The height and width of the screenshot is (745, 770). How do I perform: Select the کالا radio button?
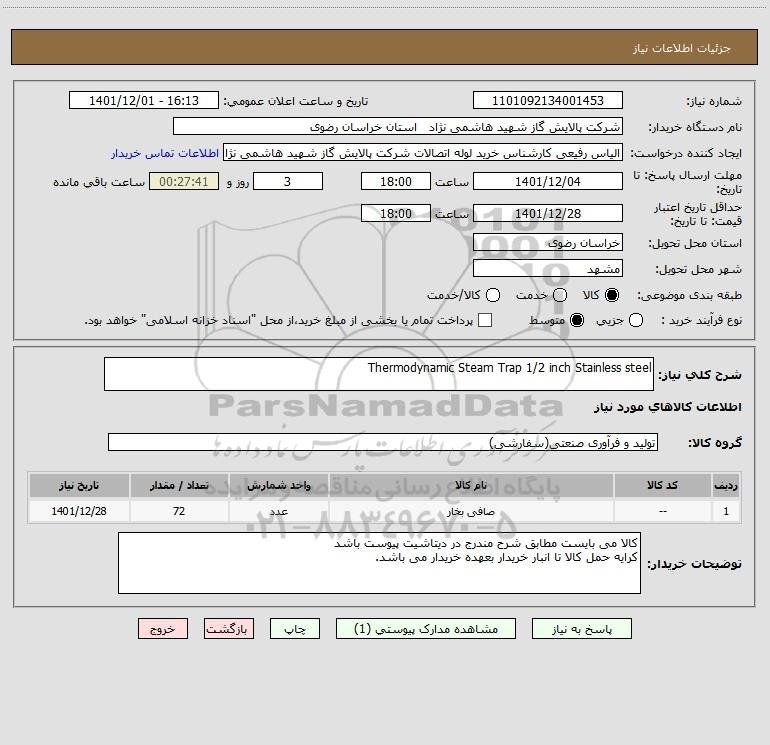(x=612, y=295)
